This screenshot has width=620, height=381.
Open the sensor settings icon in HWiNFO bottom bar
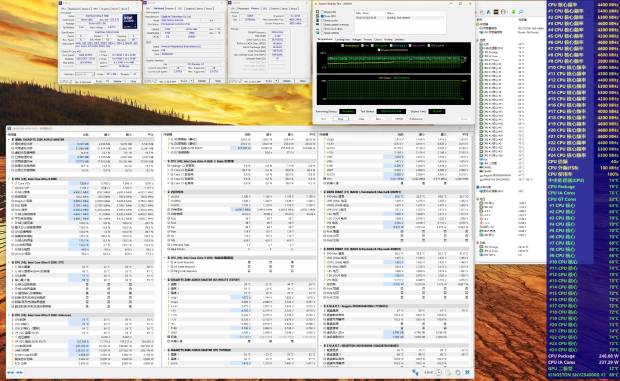point(458,372)
